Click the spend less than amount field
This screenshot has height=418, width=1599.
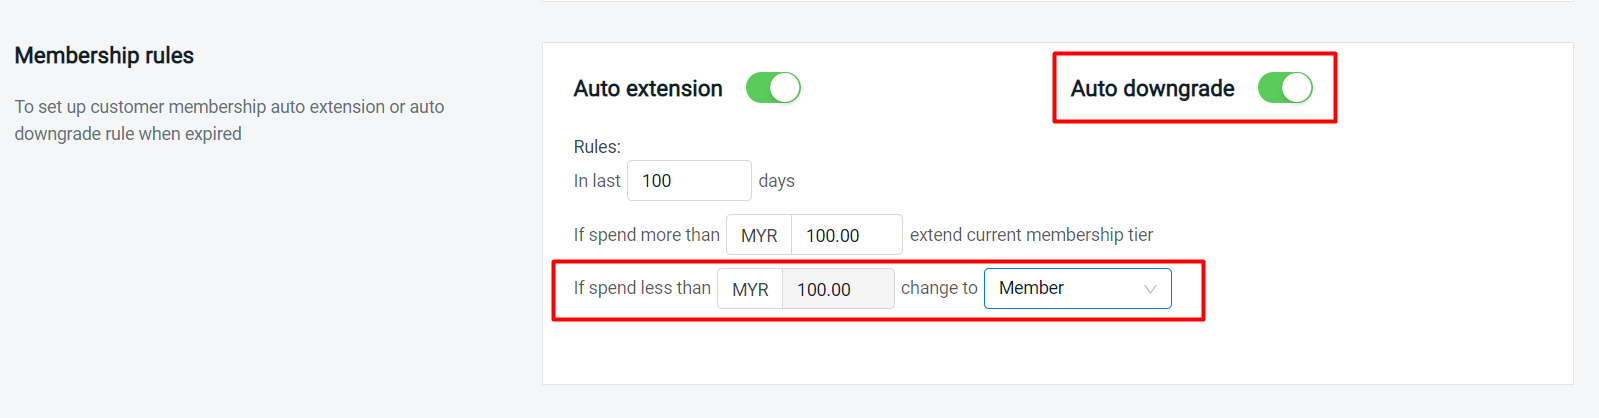[838, 289]
